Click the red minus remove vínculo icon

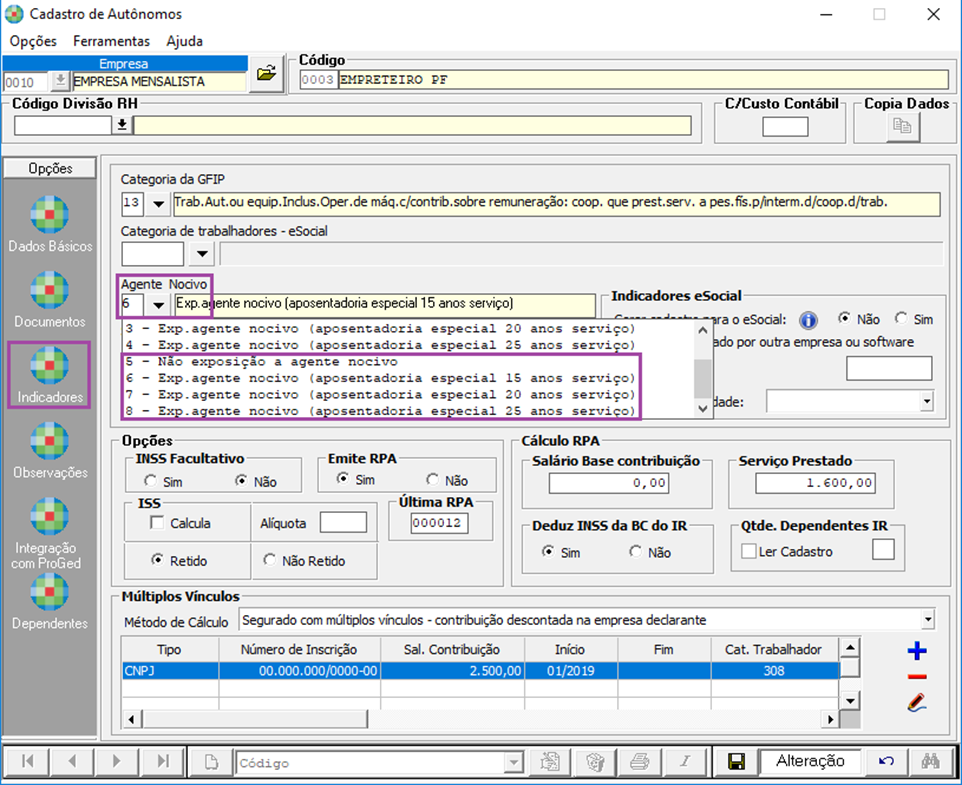click(916, 677)
